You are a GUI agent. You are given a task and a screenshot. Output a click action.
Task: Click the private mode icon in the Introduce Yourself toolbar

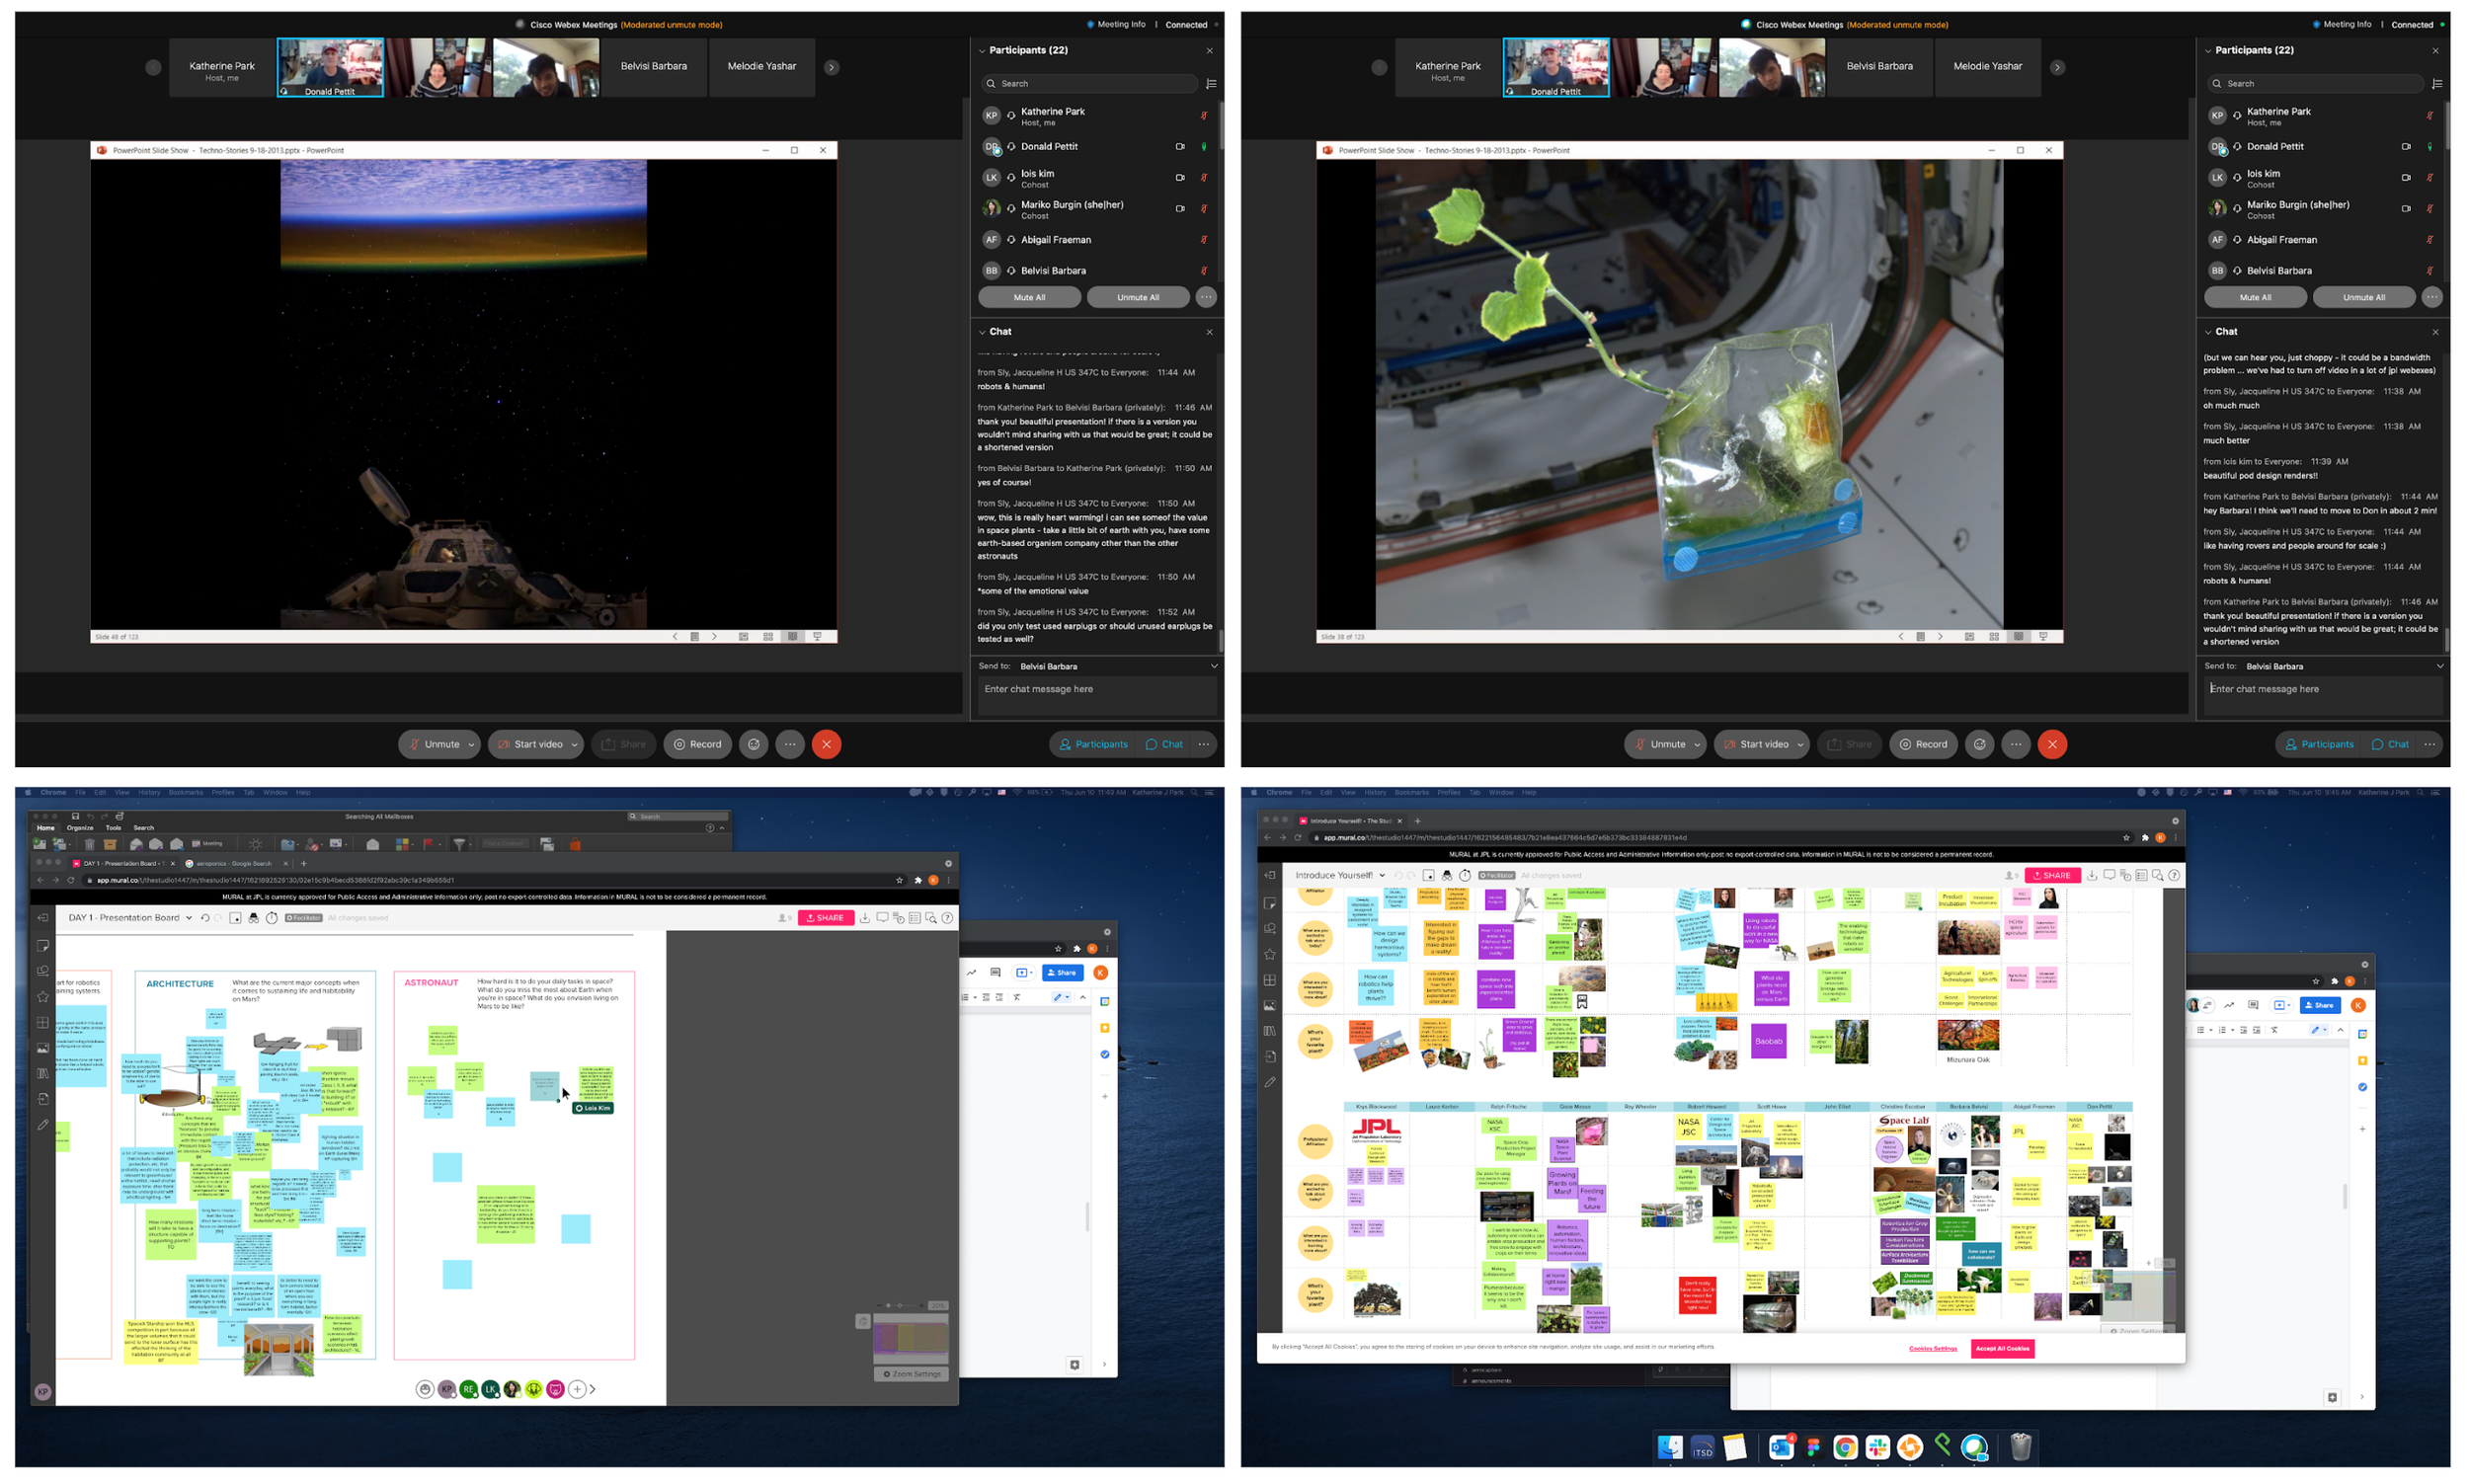(1447, 875)
